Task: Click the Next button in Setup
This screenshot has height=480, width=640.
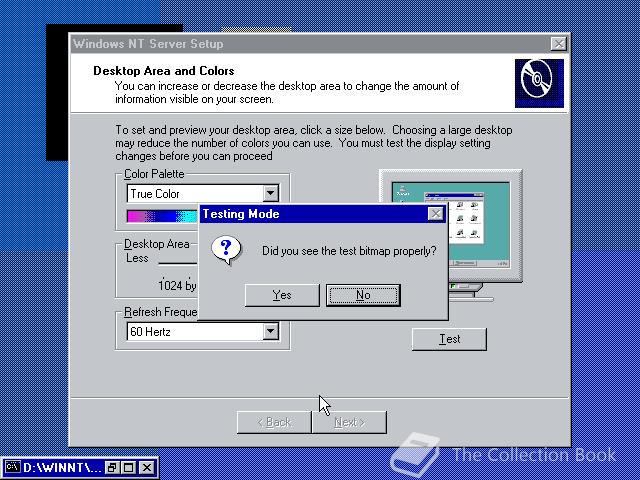Action: 349,422
